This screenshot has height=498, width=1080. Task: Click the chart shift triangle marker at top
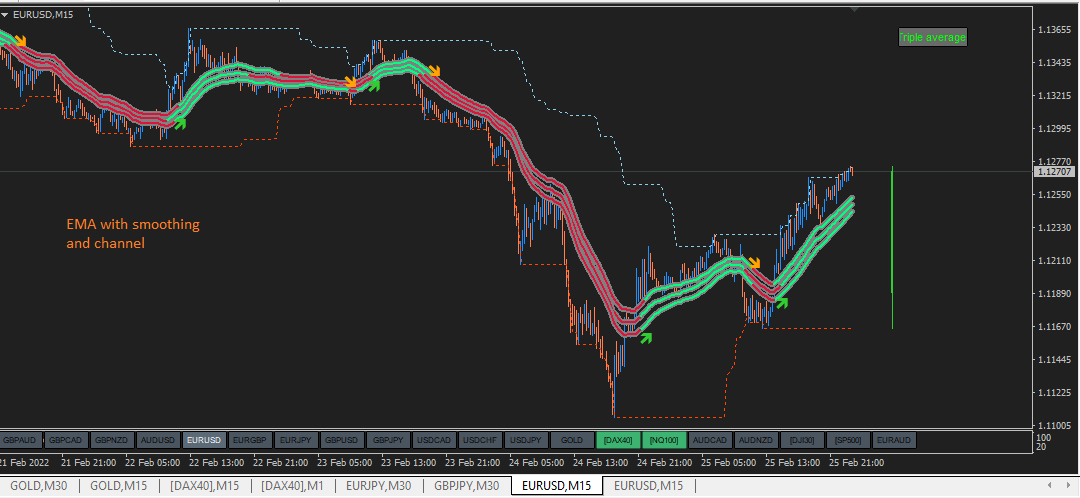tap(854, 10)
